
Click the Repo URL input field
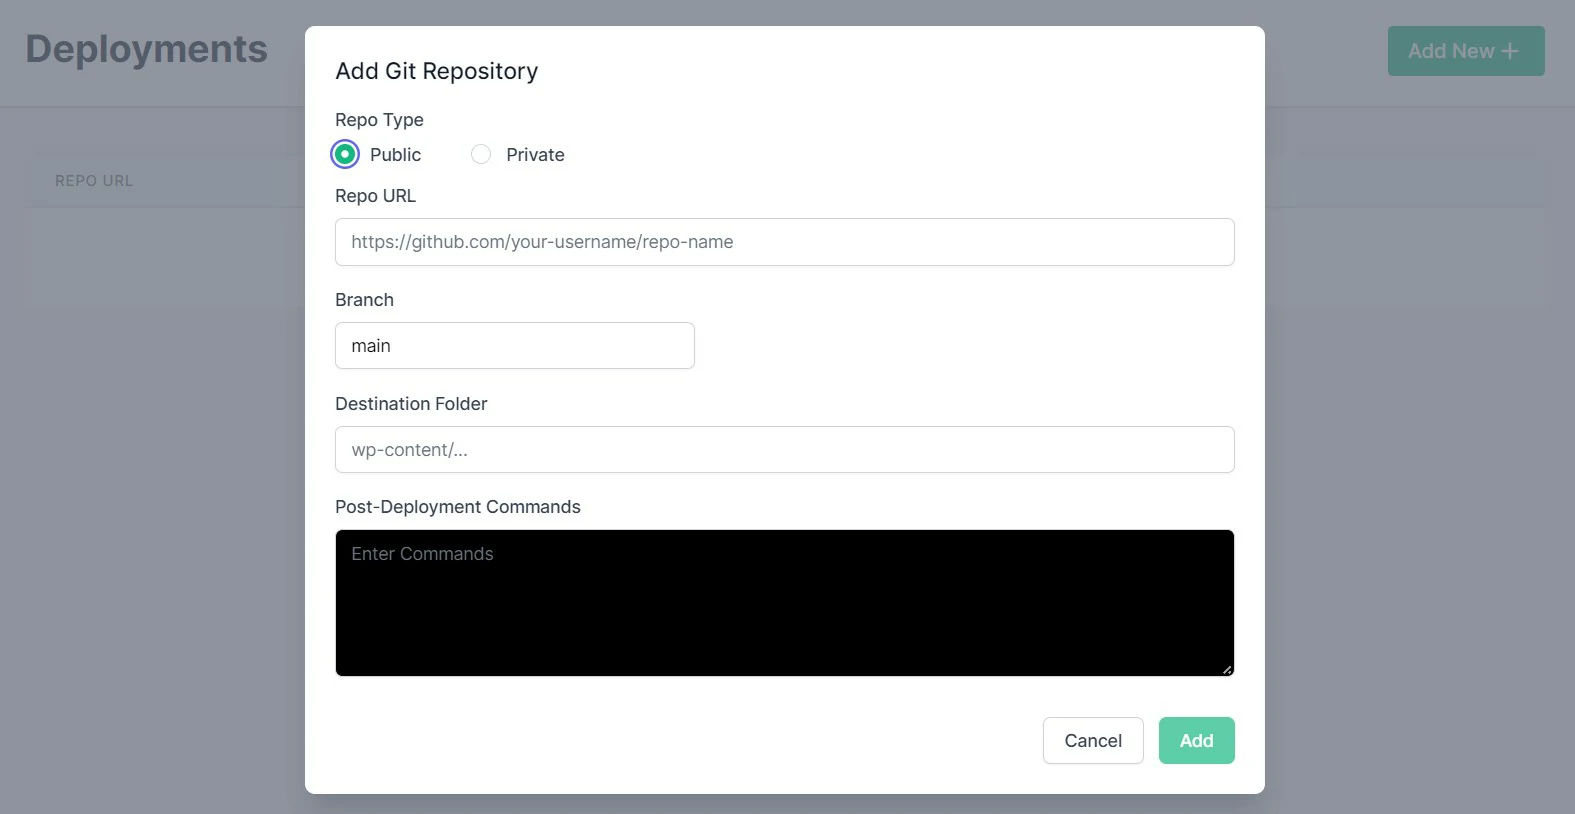click(x=784, y=242)
